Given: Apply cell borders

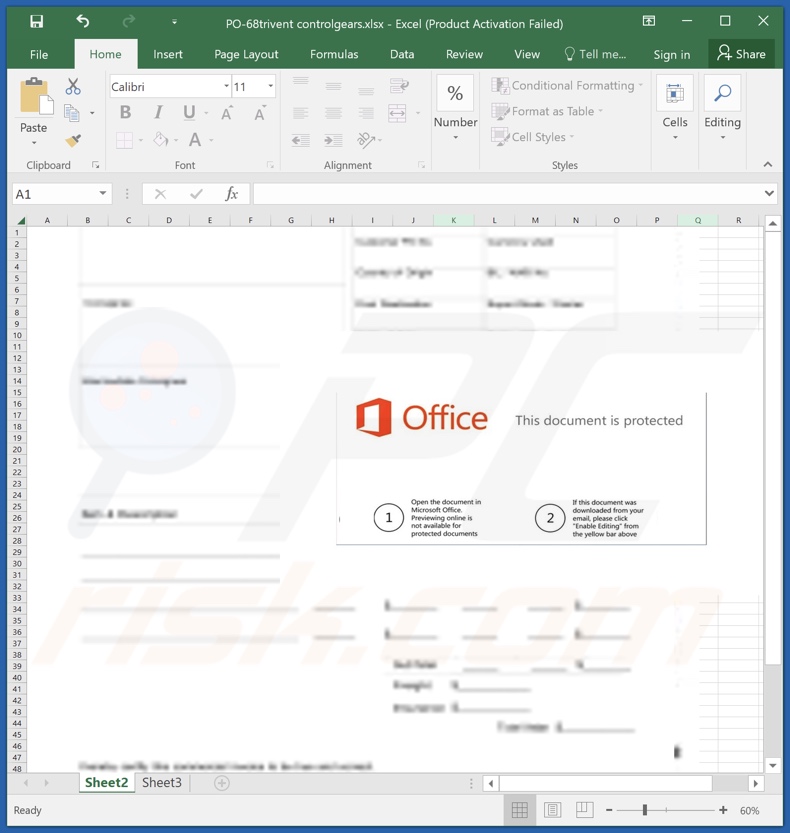Looking at the screenshot, I should pos(124,140).
